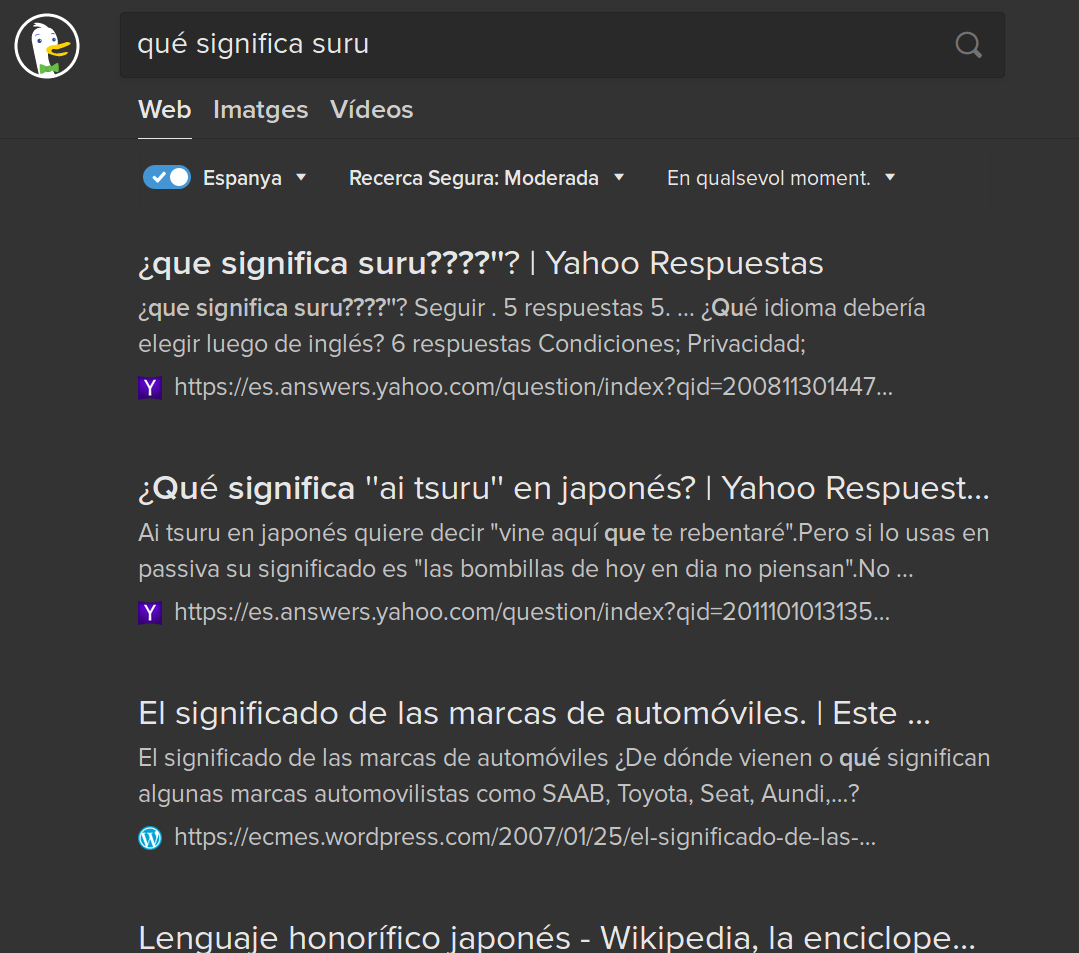Open the 'ai tsuru en japonés' result title

point(562,488)
